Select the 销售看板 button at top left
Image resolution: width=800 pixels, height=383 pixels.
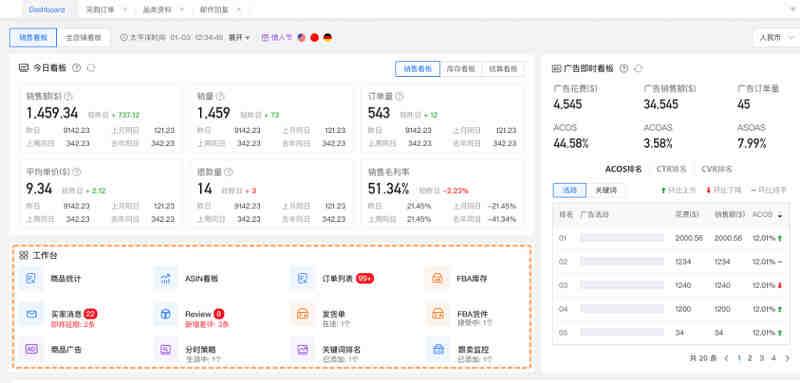click(33, 38)
